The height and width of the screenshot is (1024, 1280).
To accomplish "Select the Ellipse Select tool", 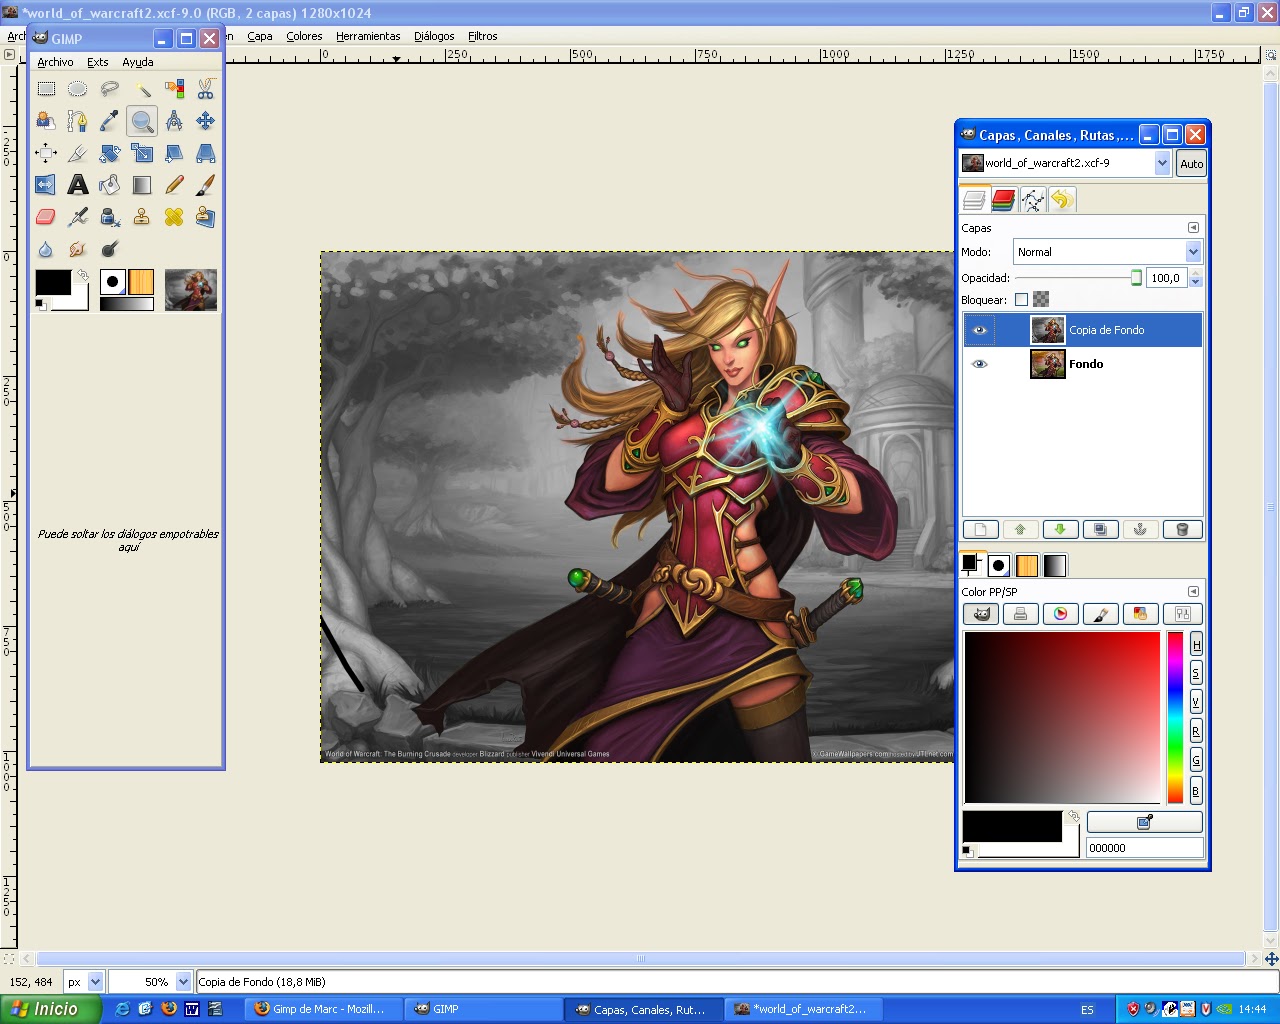I will (x=77, y=89).
